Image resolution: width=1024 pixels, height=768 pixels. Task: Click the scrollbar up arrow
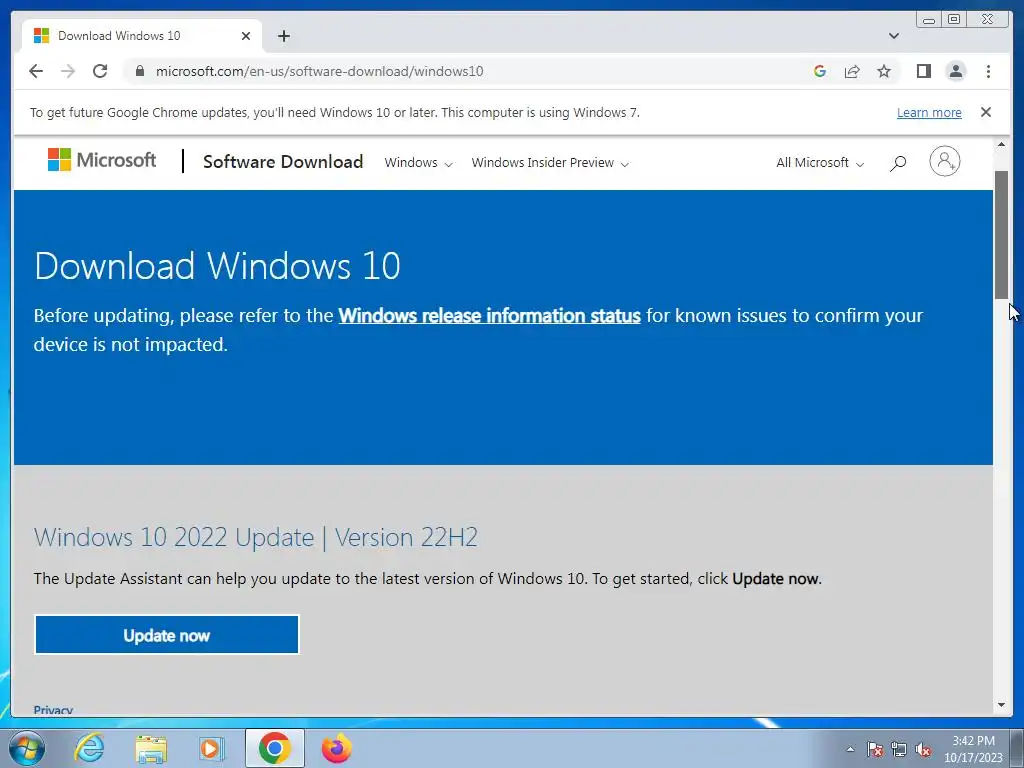point(1001,144)
